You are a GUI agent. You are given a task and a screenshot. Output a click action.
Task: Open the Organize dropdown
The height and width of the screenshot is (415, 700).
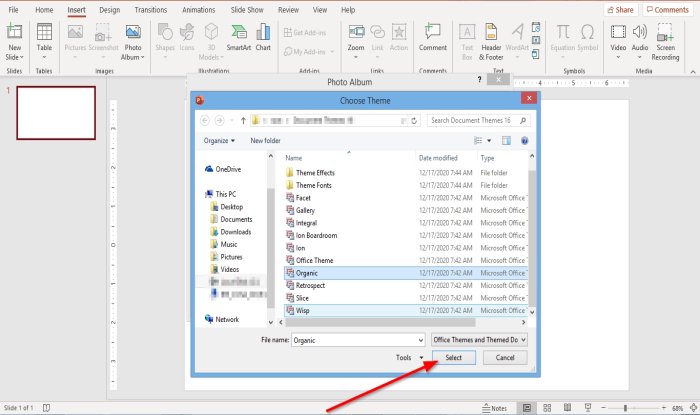[x=219, y=141]
